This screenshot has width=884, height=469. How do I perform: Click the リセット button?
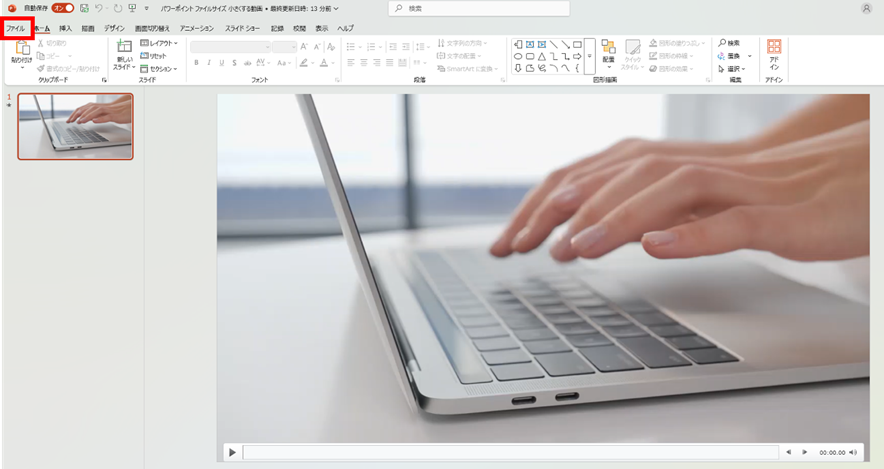[x=154, y=56]
